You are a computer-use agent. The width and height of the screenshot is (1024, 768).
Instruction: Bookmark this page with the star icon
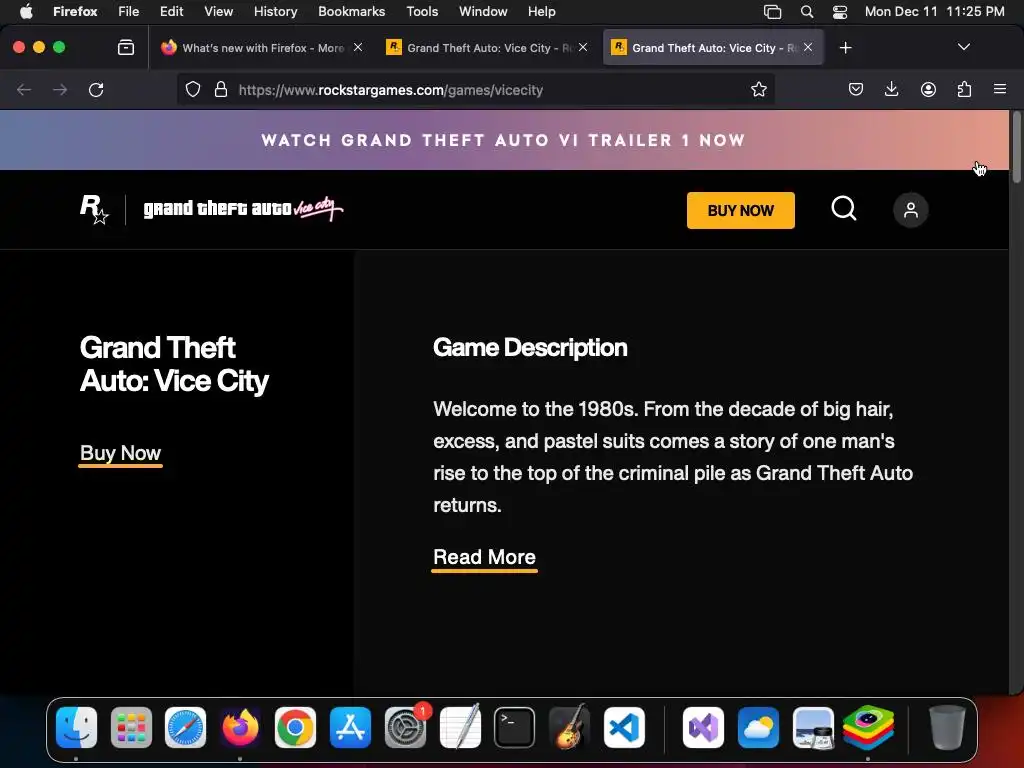758,89
